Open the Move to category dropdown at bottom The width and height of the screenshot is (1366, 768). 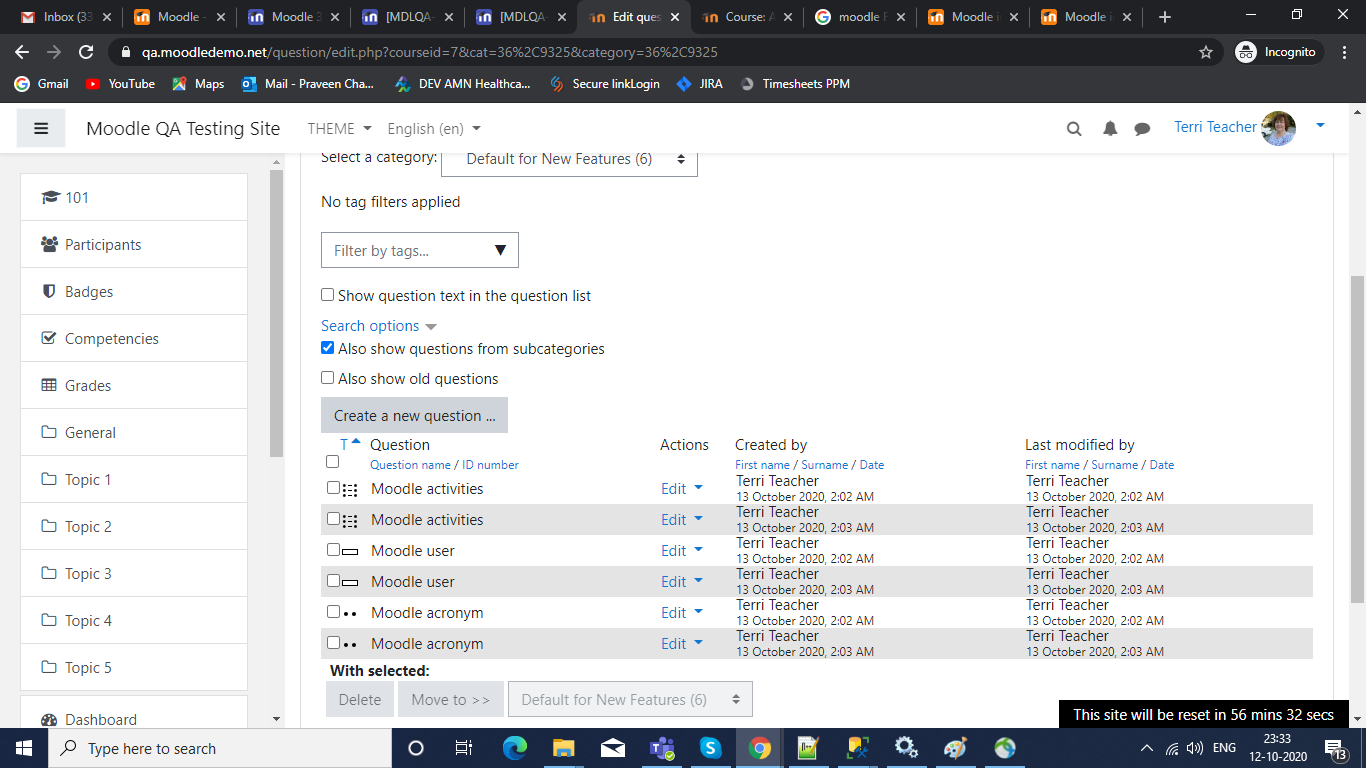(x=630, y=700)
